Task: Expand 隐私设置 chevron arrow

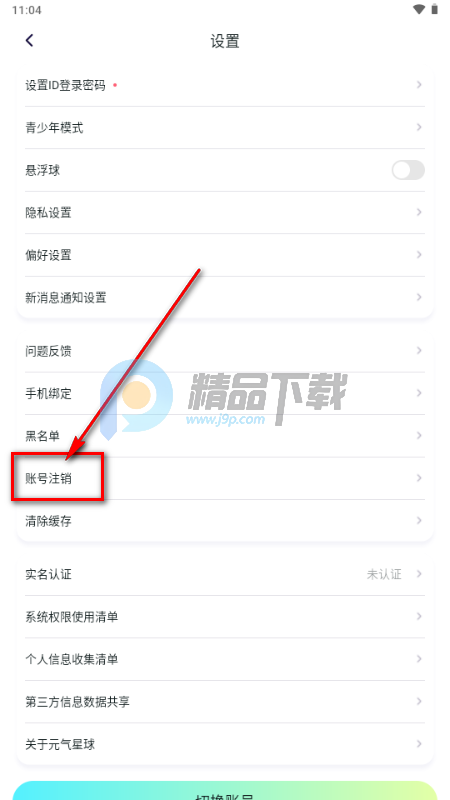Action: (419, 212)
